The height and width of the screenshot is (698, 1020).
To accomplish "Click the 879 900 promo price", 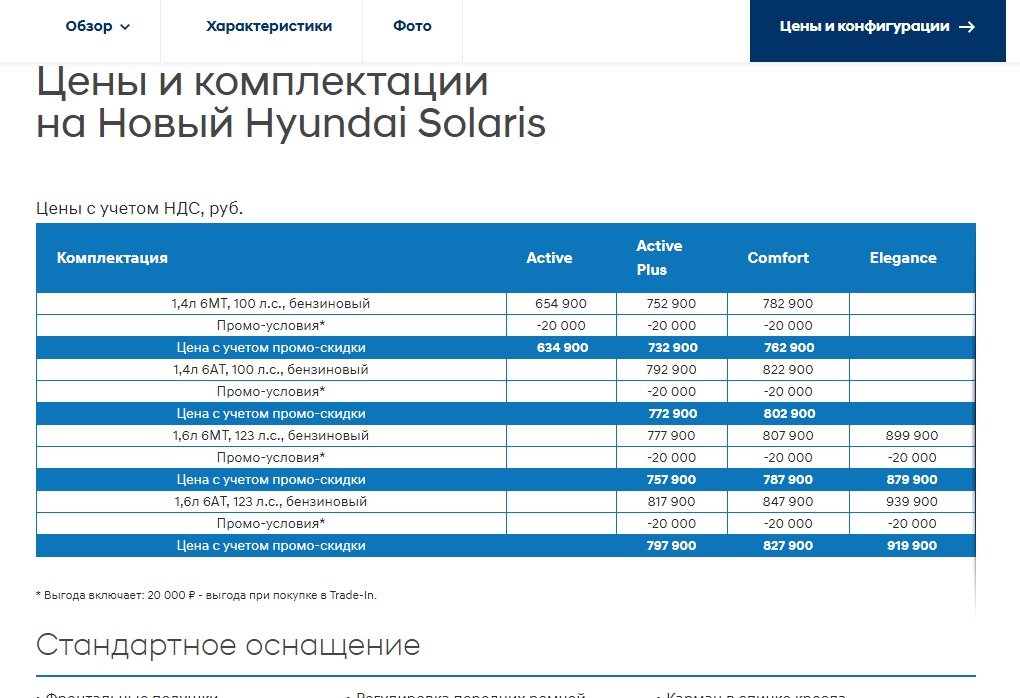I will click(x=912, y=479).
